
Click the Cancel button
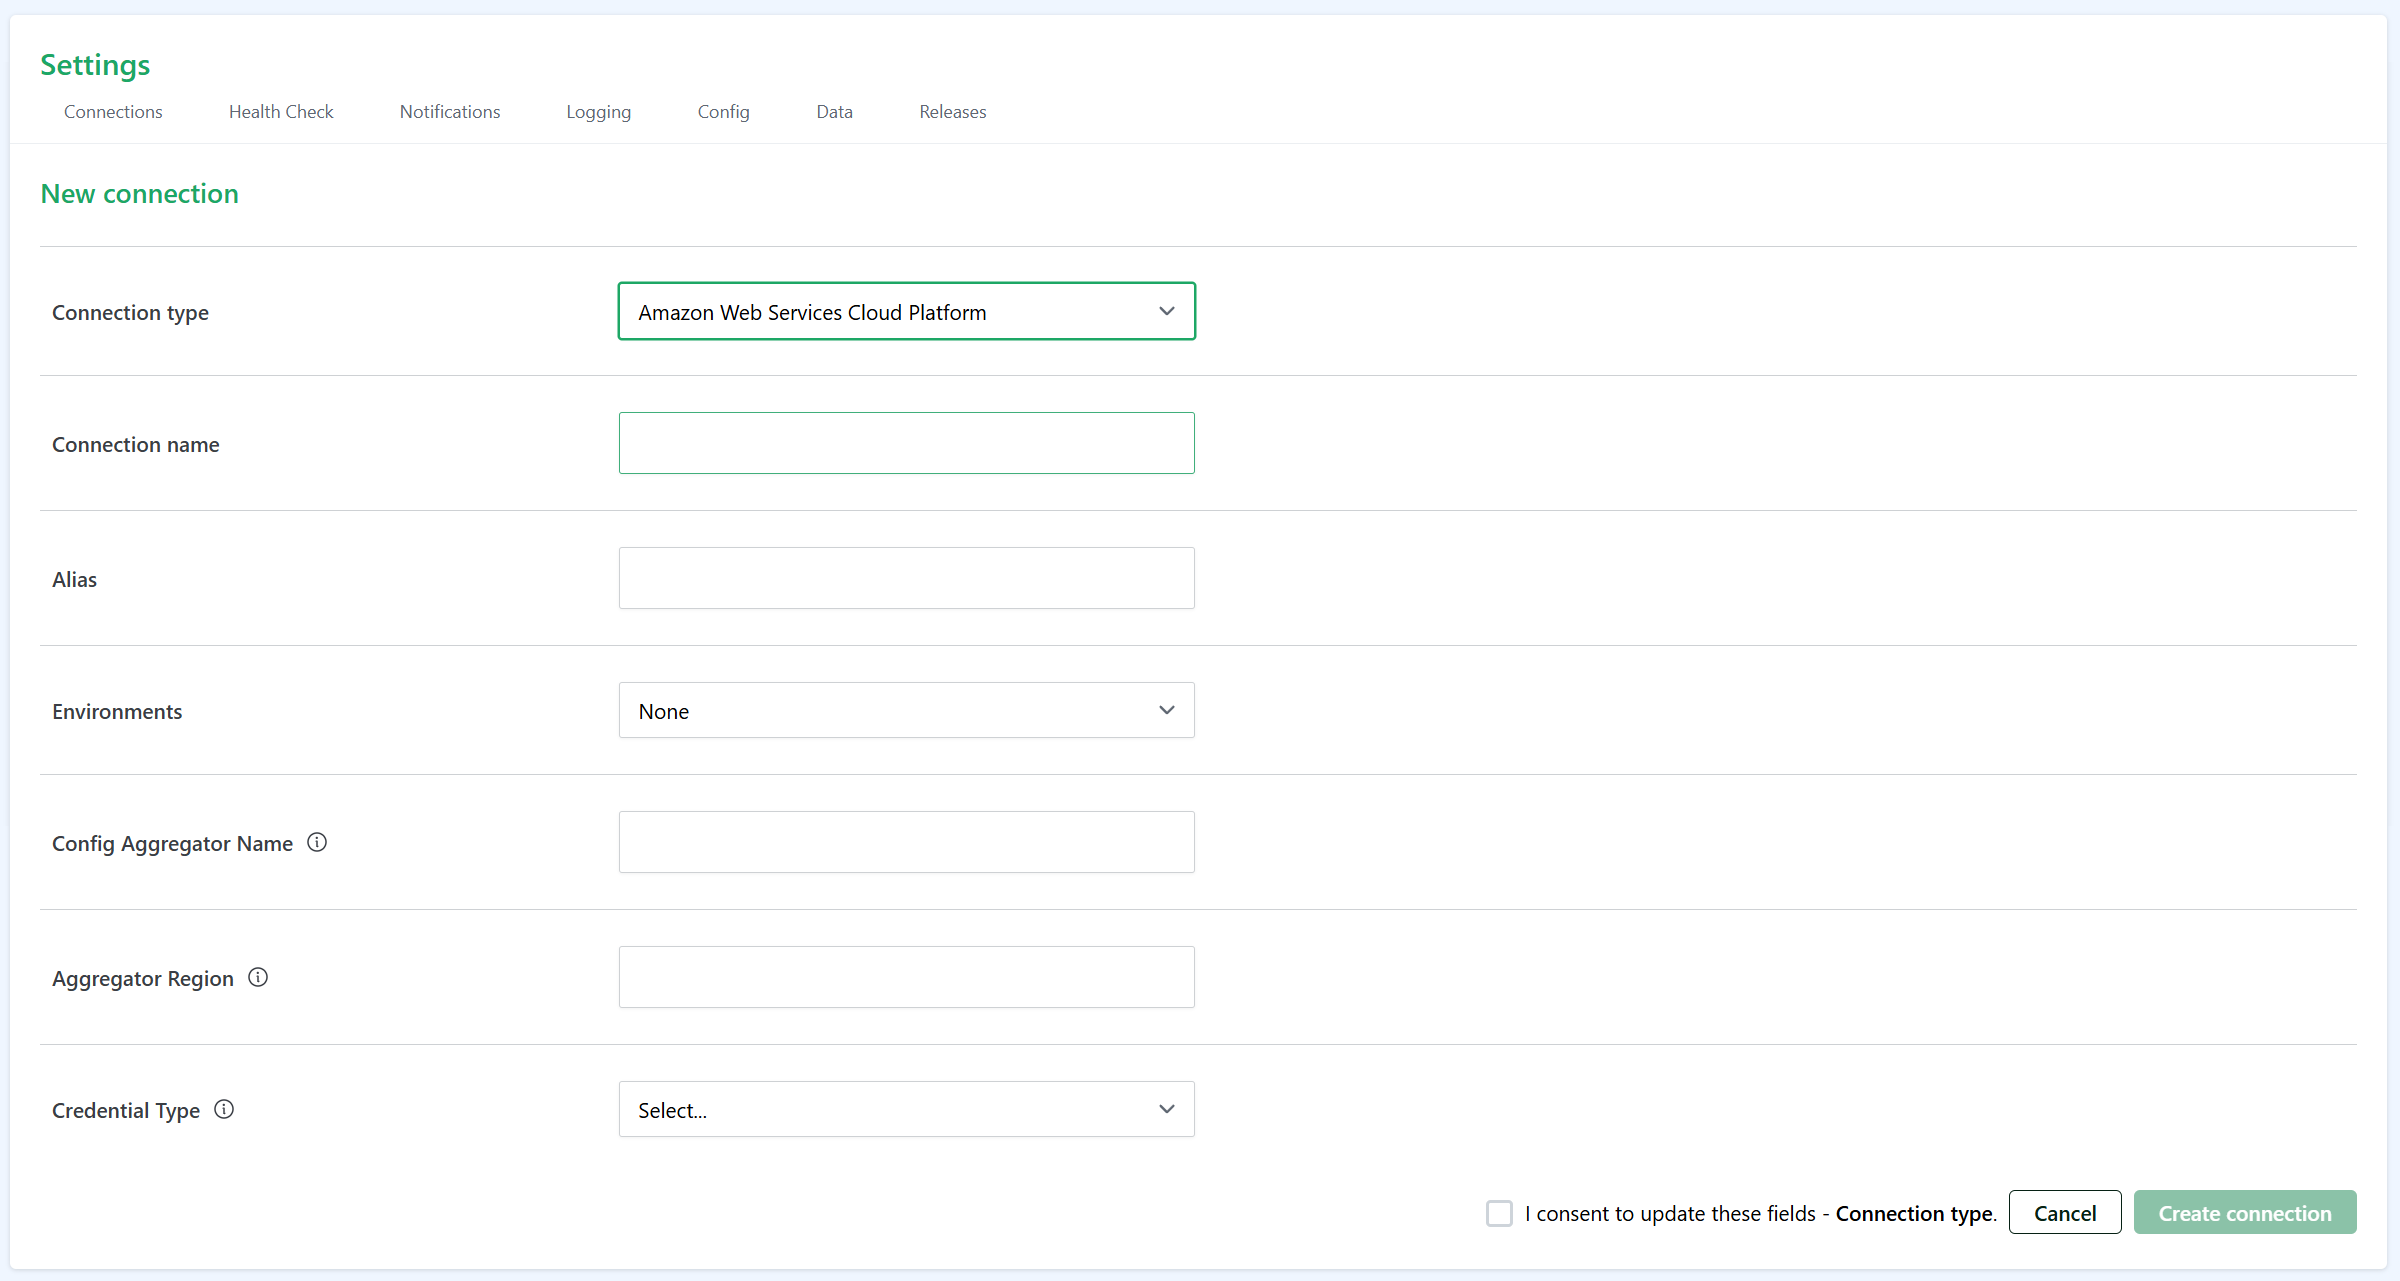2065,1213
